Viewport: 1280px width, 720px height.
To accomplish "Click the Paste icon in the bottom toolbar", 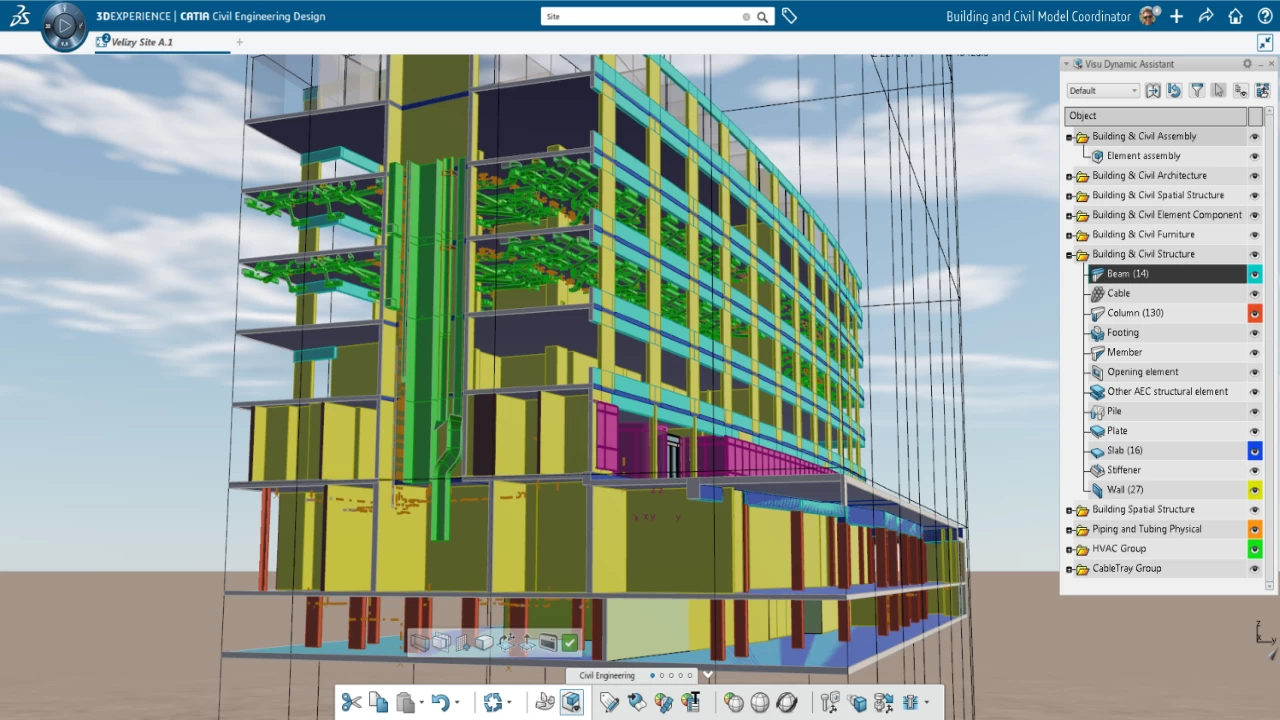I will coord(405,701).
